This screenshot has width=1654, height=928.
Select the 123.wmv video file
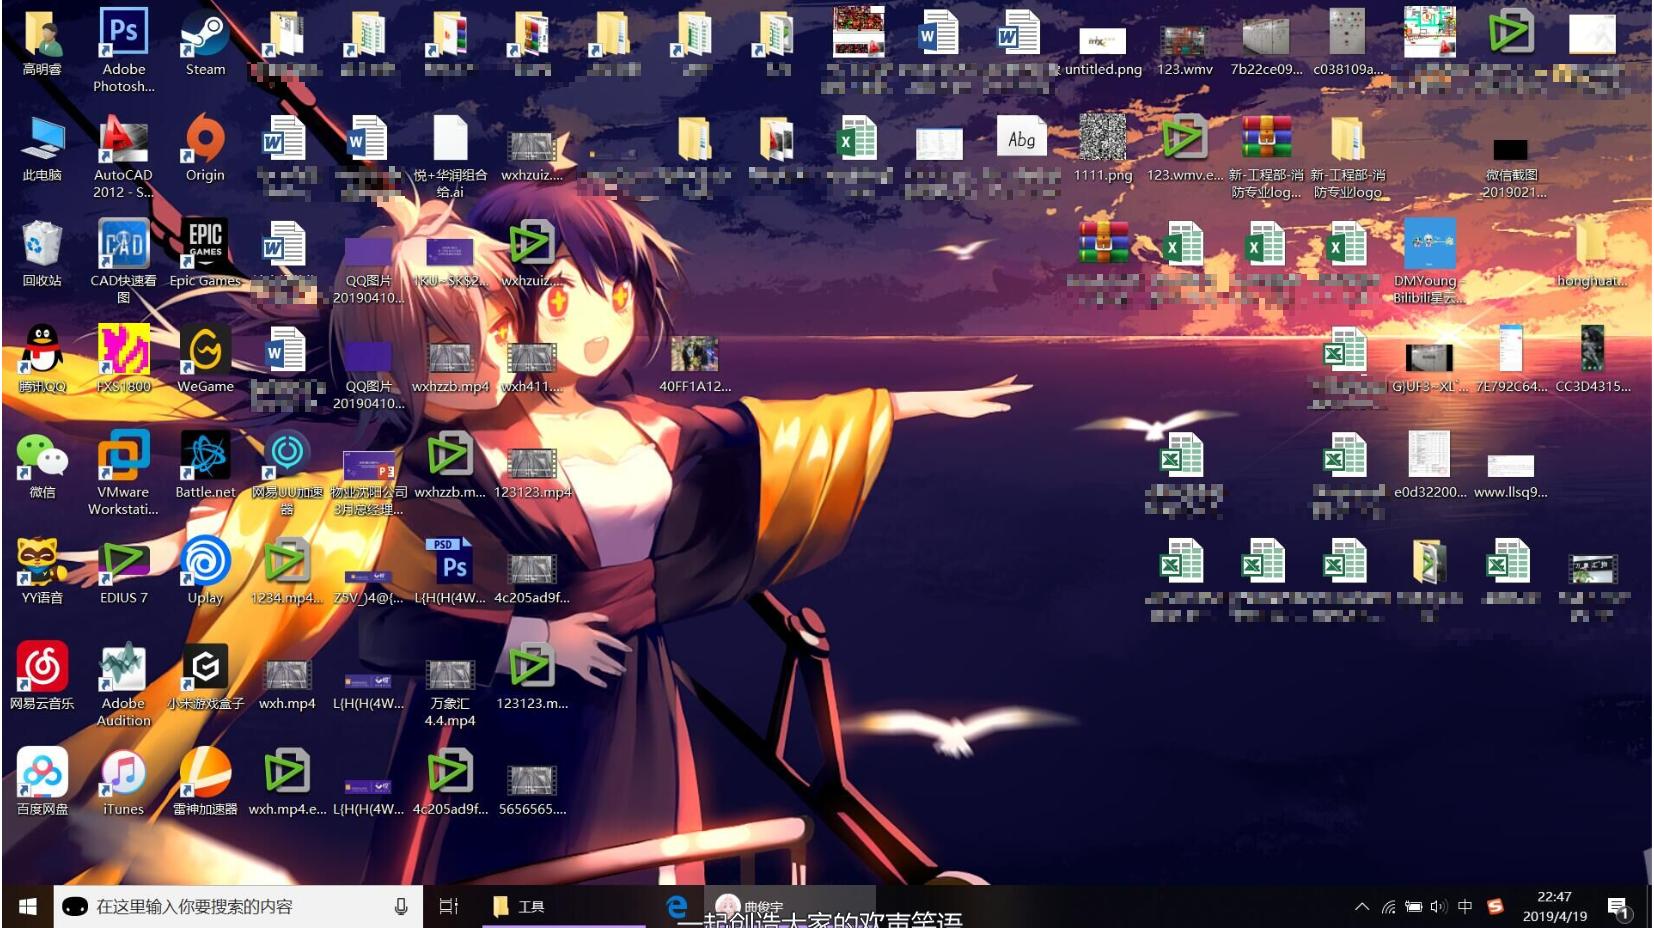(x=1185, y=50)
